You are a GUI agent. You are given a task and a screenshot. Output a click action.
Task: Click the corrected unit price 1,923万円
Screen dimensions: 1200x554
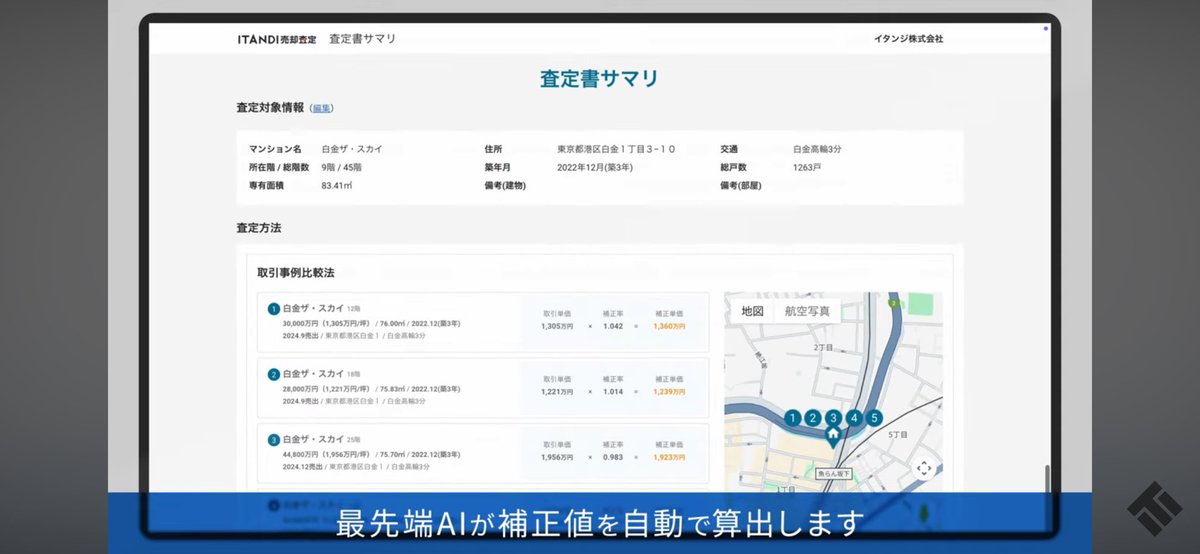click(x=669, y=457)
